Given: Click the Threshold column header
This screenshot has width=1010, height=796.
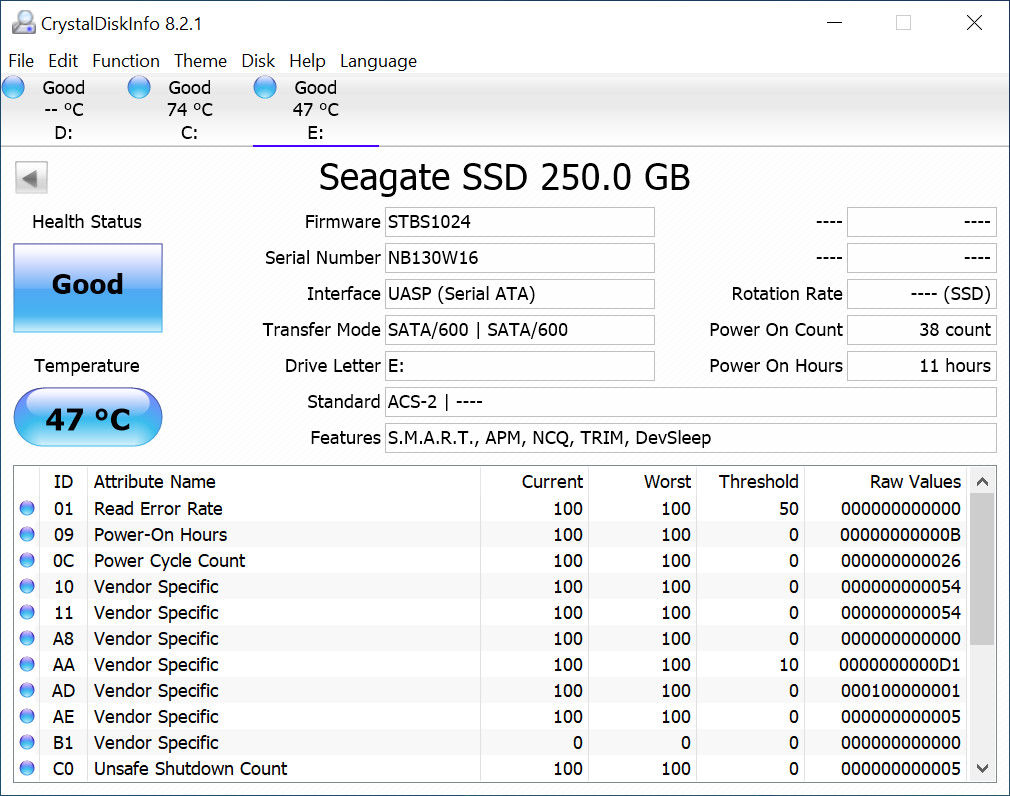Looking at the screenshot, I should 758,482.
